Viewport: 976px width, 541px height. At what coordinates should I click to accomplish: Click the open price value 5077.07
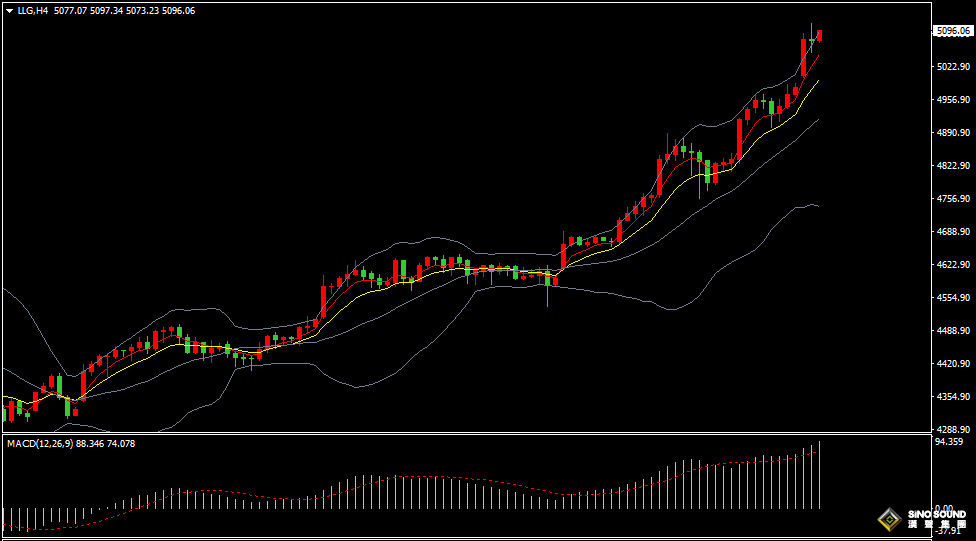[x=71, y=11]
